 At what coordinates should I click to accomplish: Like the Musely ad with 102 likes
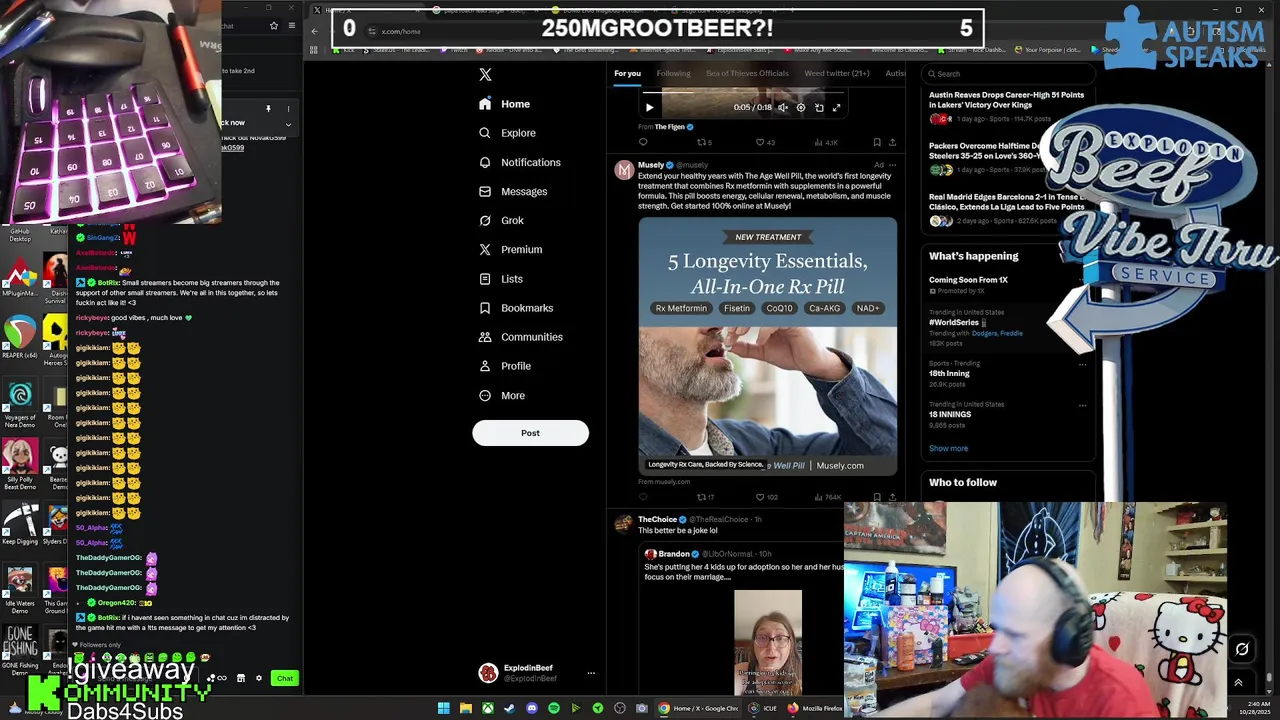point(766,497)
